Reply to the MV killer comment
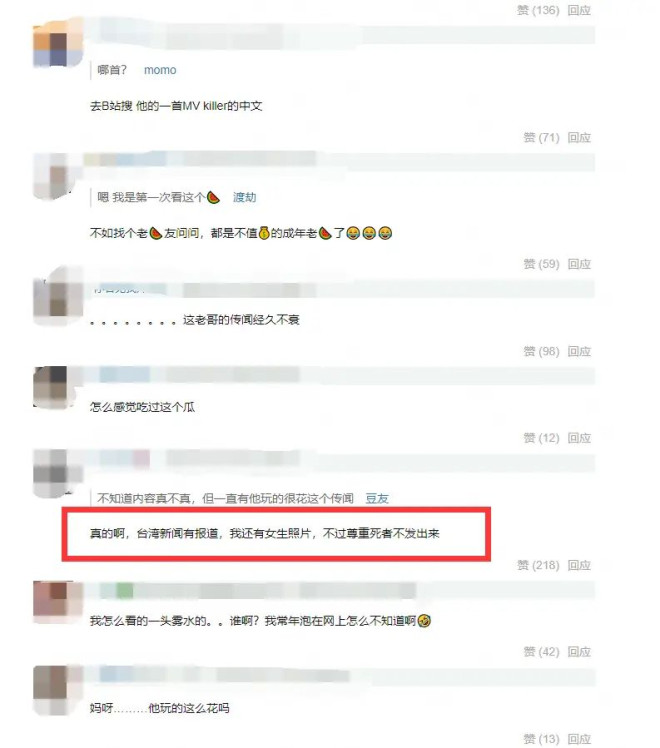Viewport: 660px width, 748px height. (x=579, y=137)
